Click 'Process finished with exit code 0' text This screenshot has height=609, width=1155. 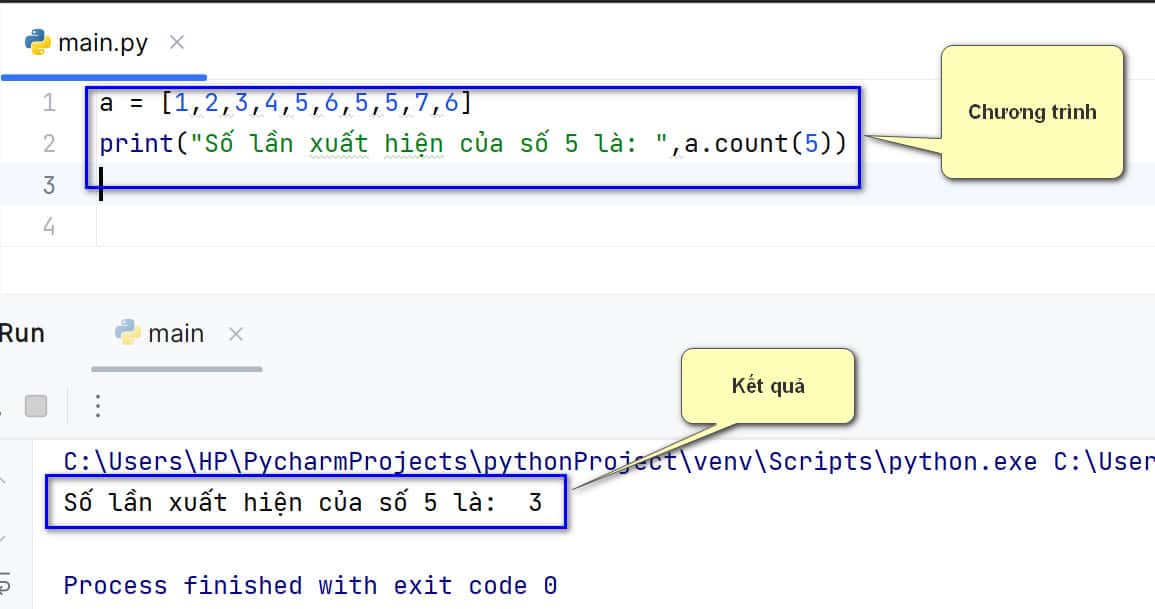pos(310,585)
